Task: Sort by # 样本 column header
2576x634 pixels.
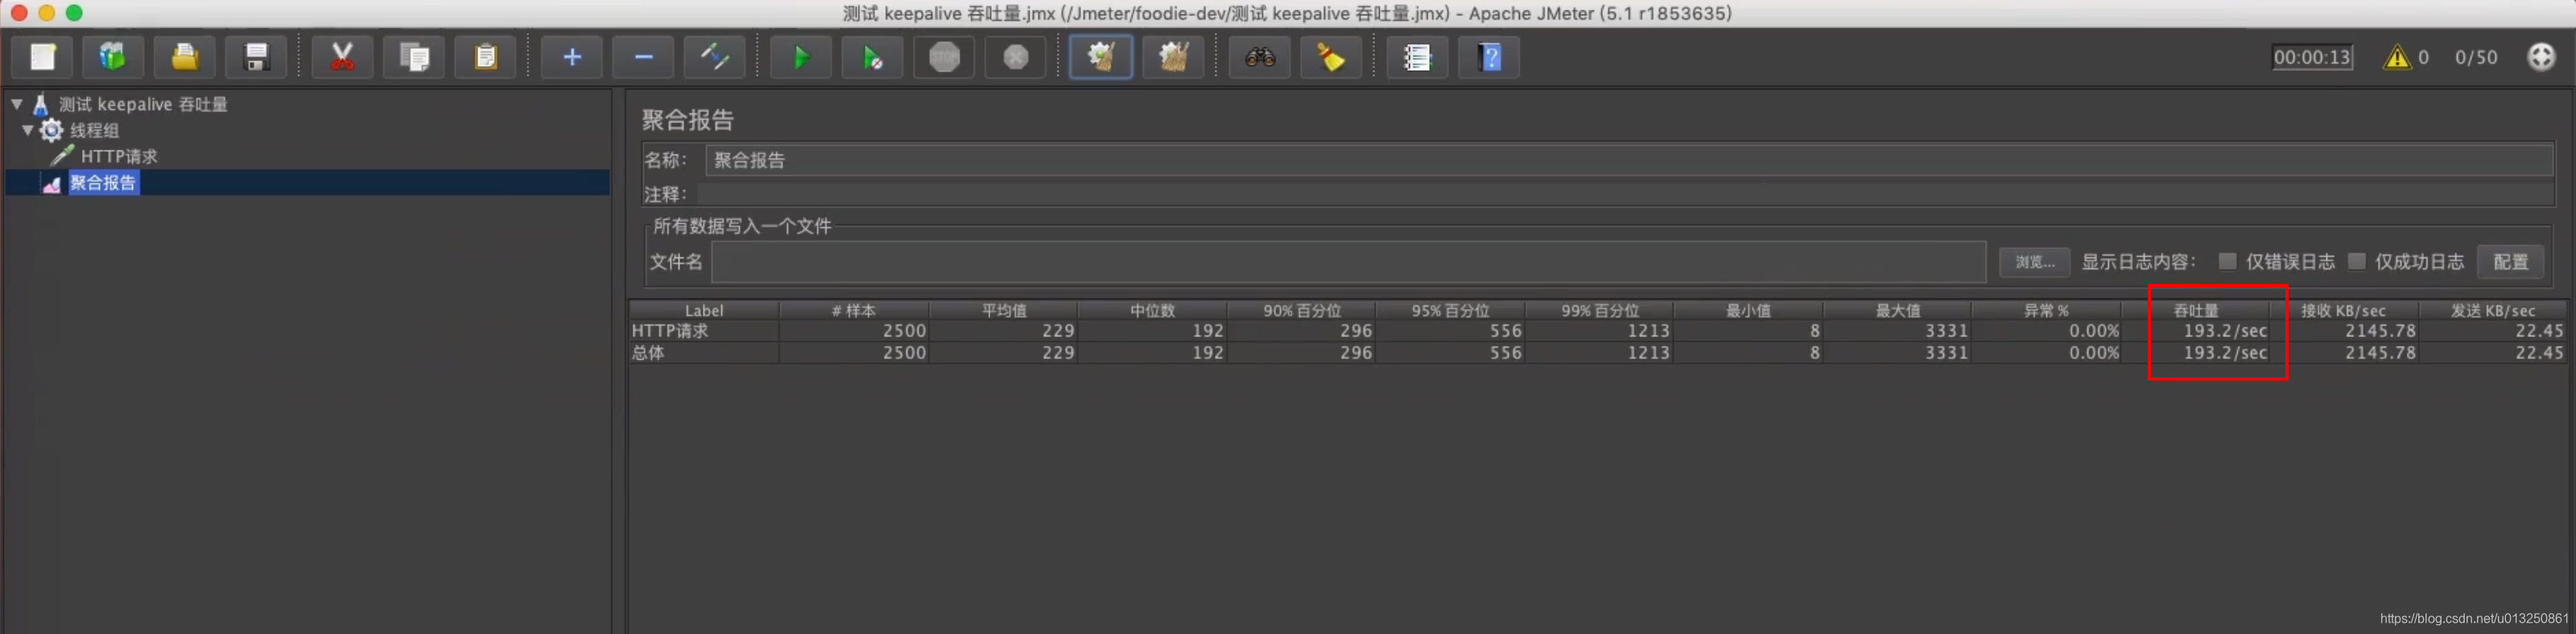Action: point(853,311)
